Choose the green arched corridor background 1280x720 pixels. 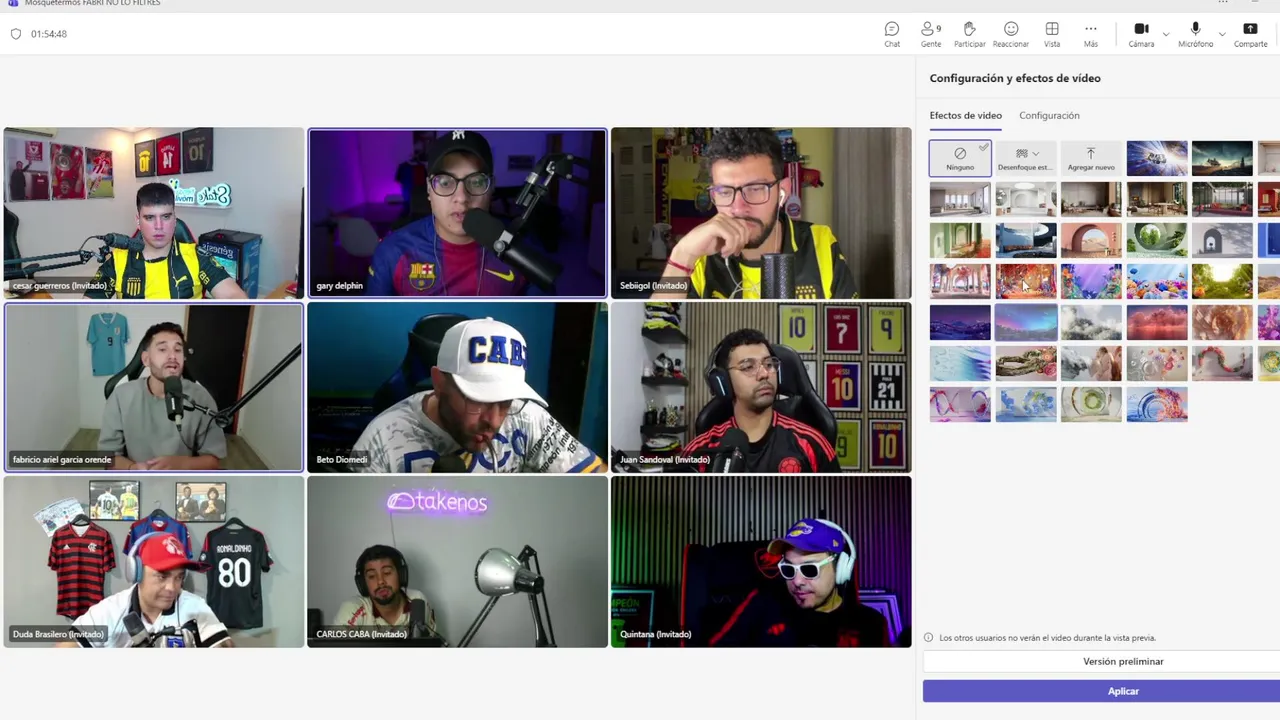[960, 240]
